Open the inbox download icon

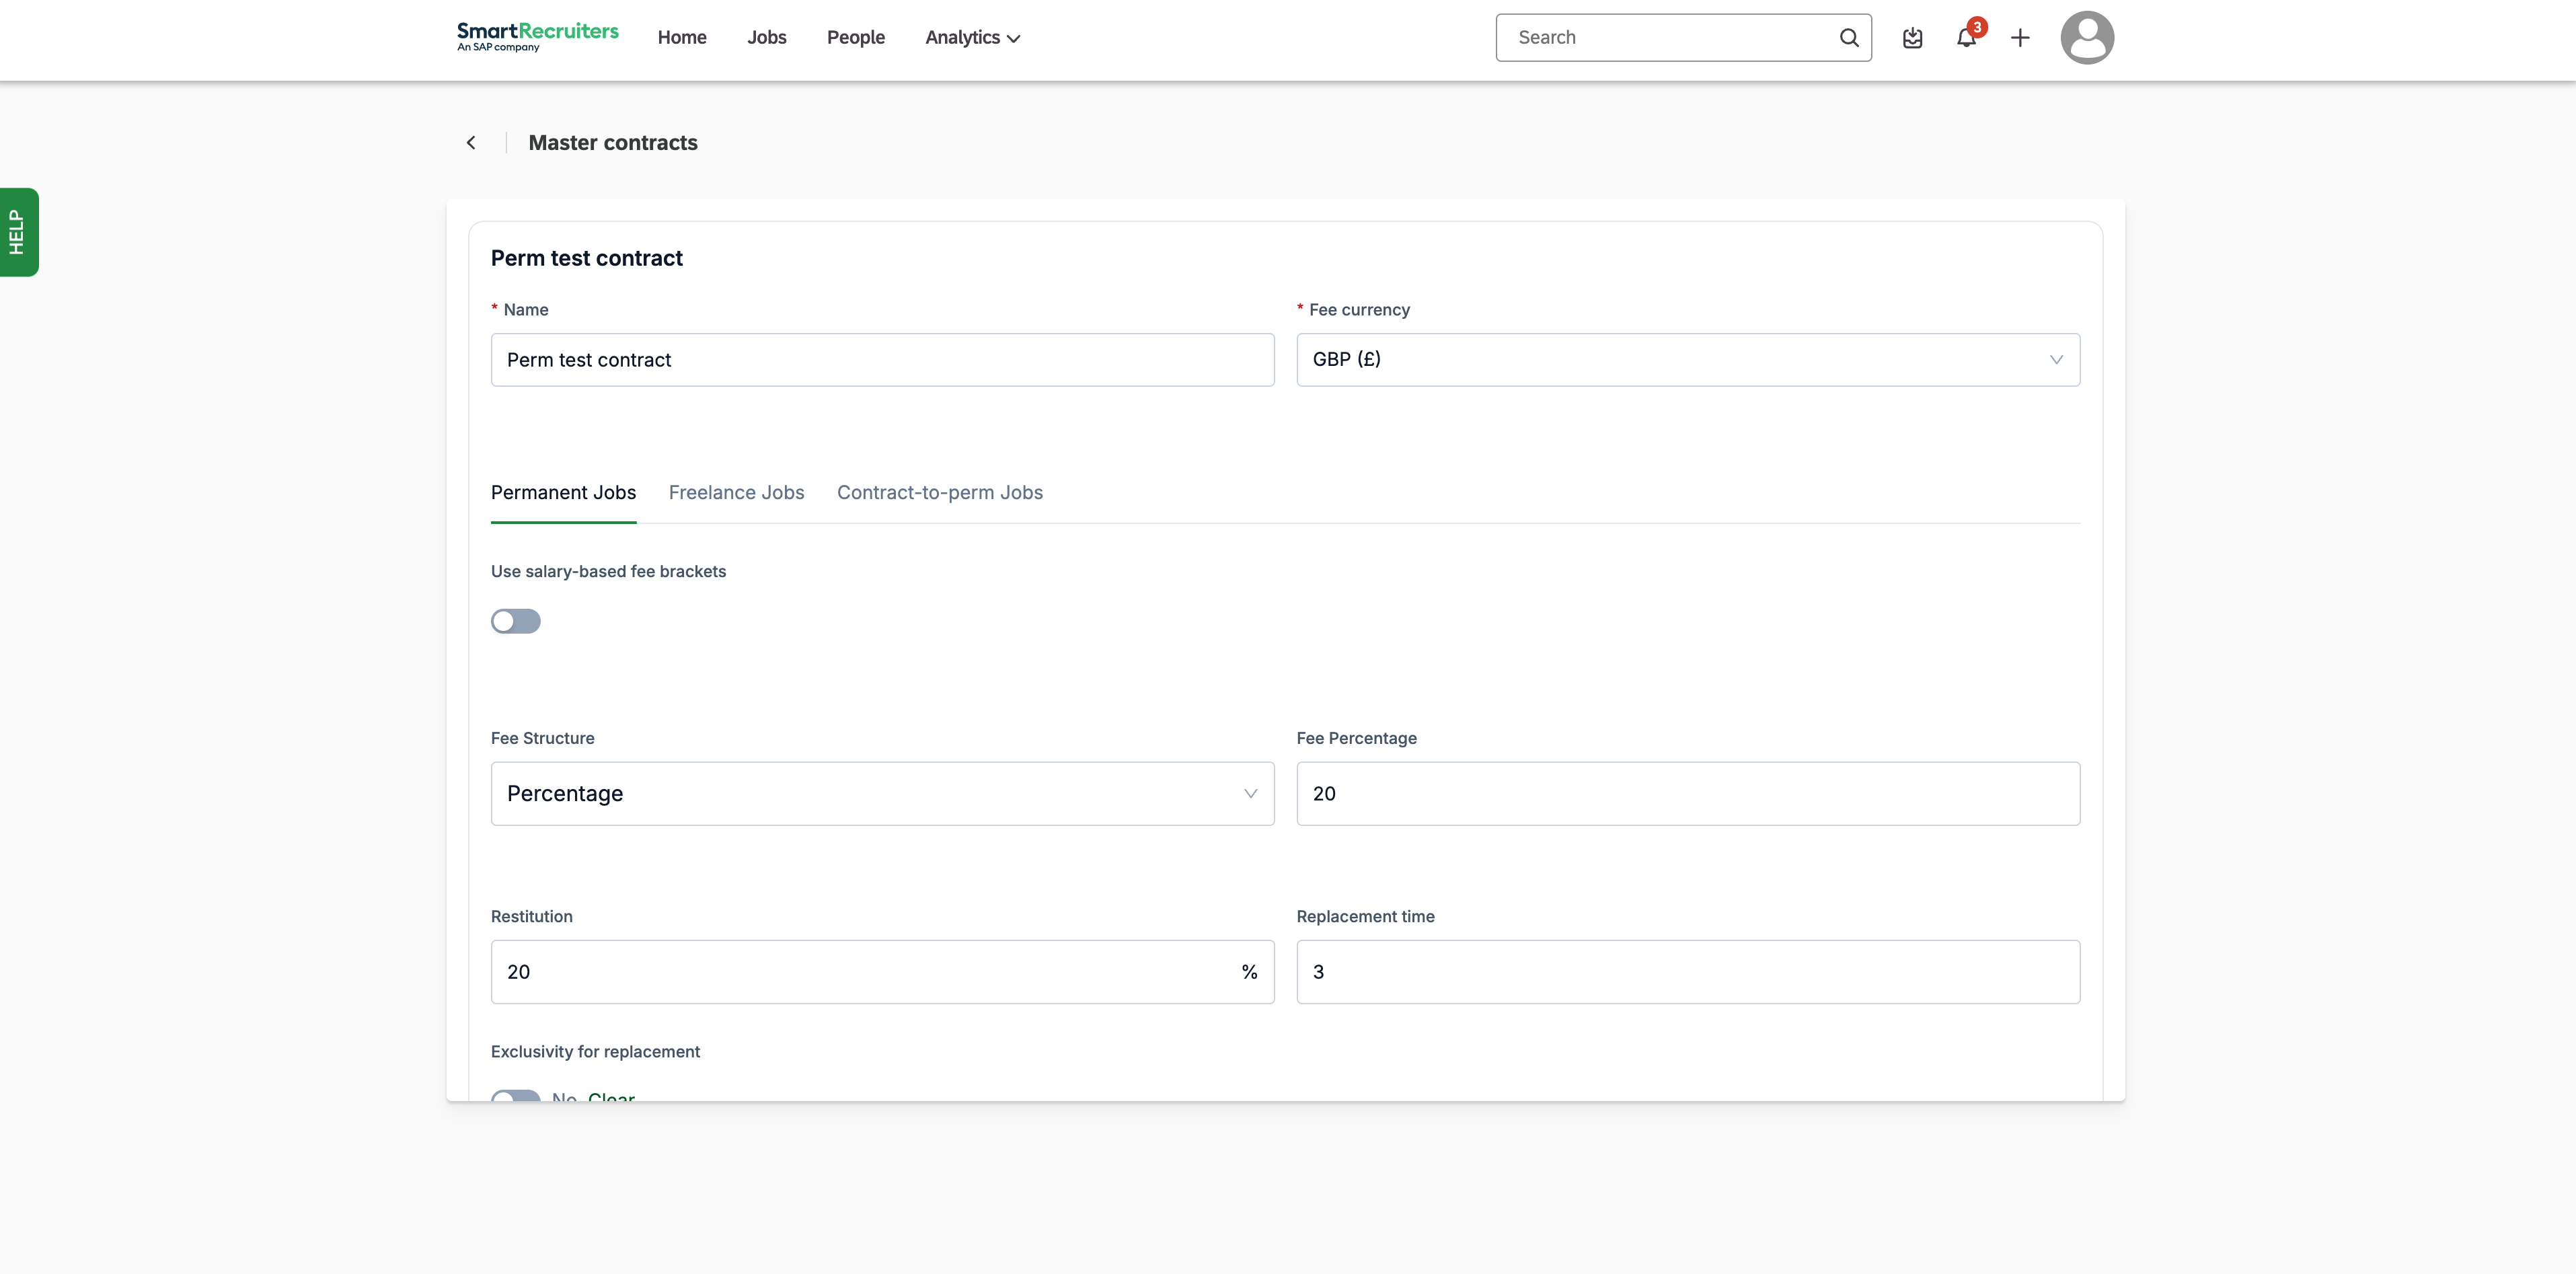[1912, 38]
